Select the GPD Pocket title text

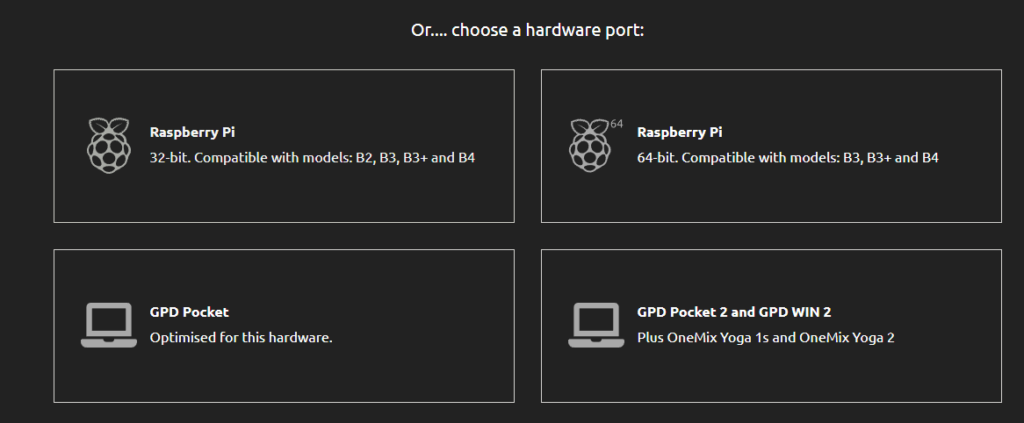click(x=189, y=312)
